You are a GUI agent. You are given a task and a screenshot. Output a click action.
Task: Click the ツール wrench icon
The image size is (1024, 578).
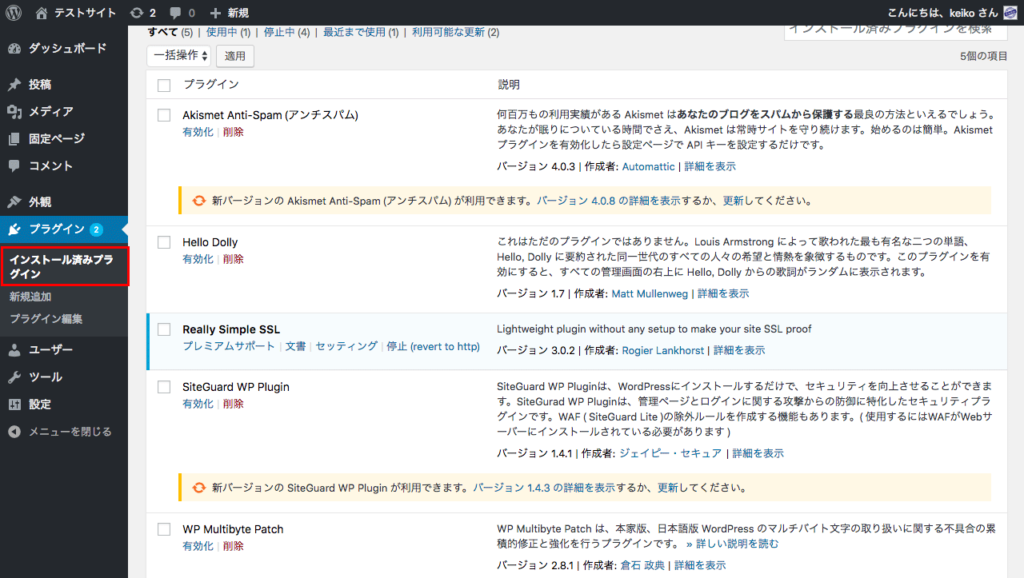tap(14, 377)
